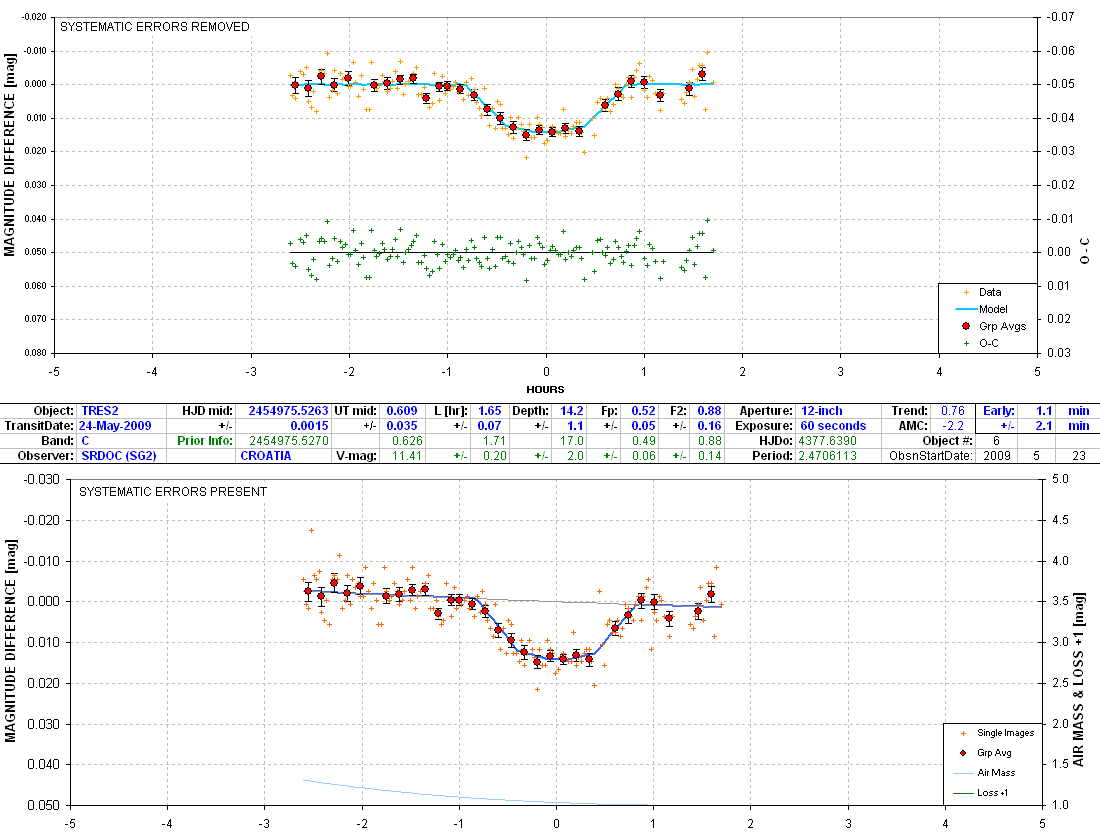Select the F2 value 0.88 in blue
The image size is (1100, 835).
pyautogui.click(x=709, y=411)
